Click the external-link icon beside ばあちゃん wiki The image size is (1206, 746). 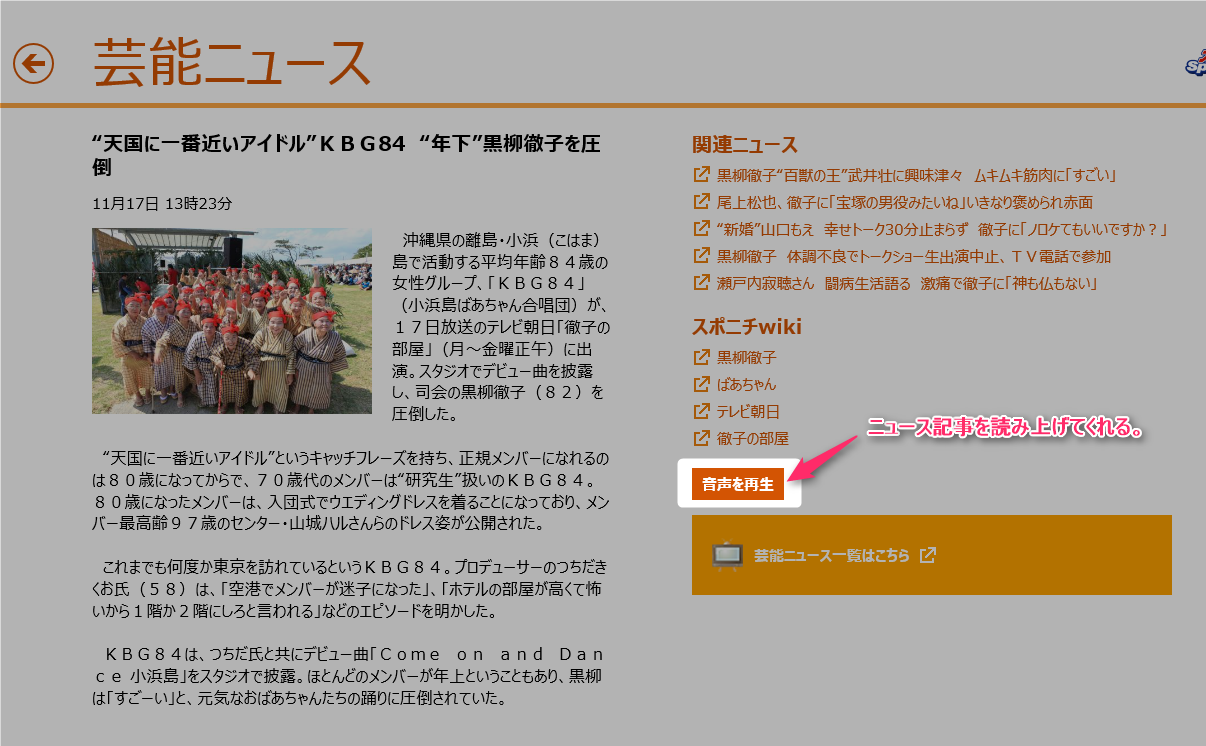coord(701,385)
